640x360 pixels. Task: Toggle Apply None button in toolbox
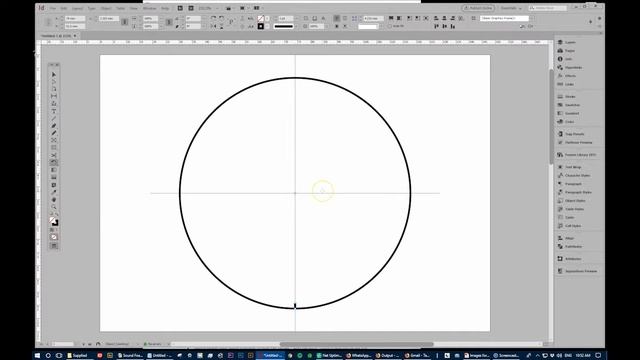click(x=54, y=237)
